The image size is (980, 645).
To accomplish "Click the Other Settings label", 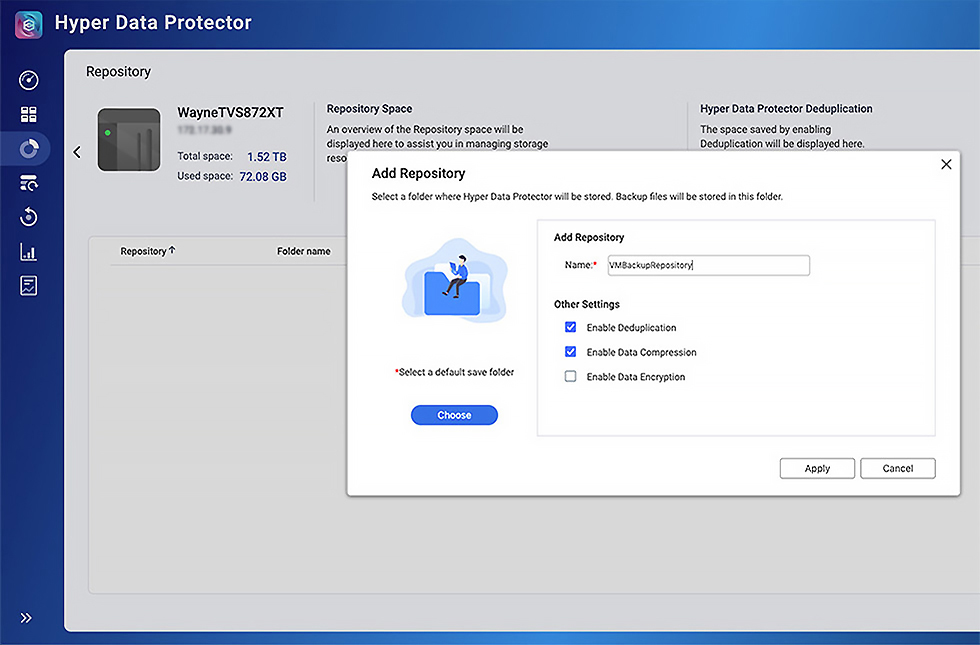I will tap(587, 304).
